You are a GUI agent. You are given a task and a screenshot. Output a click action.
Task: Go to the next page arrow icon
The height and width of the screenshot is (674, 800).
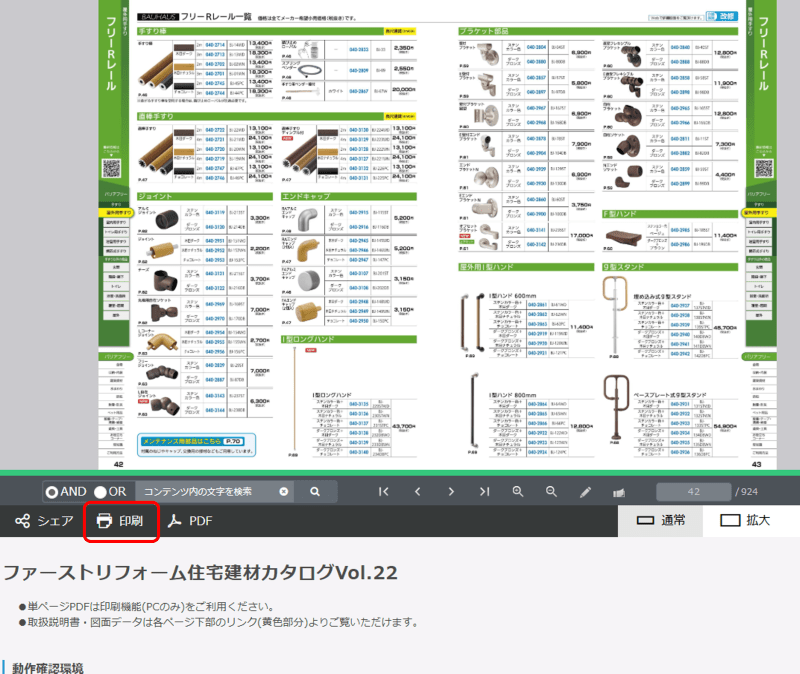coord(451,491)
